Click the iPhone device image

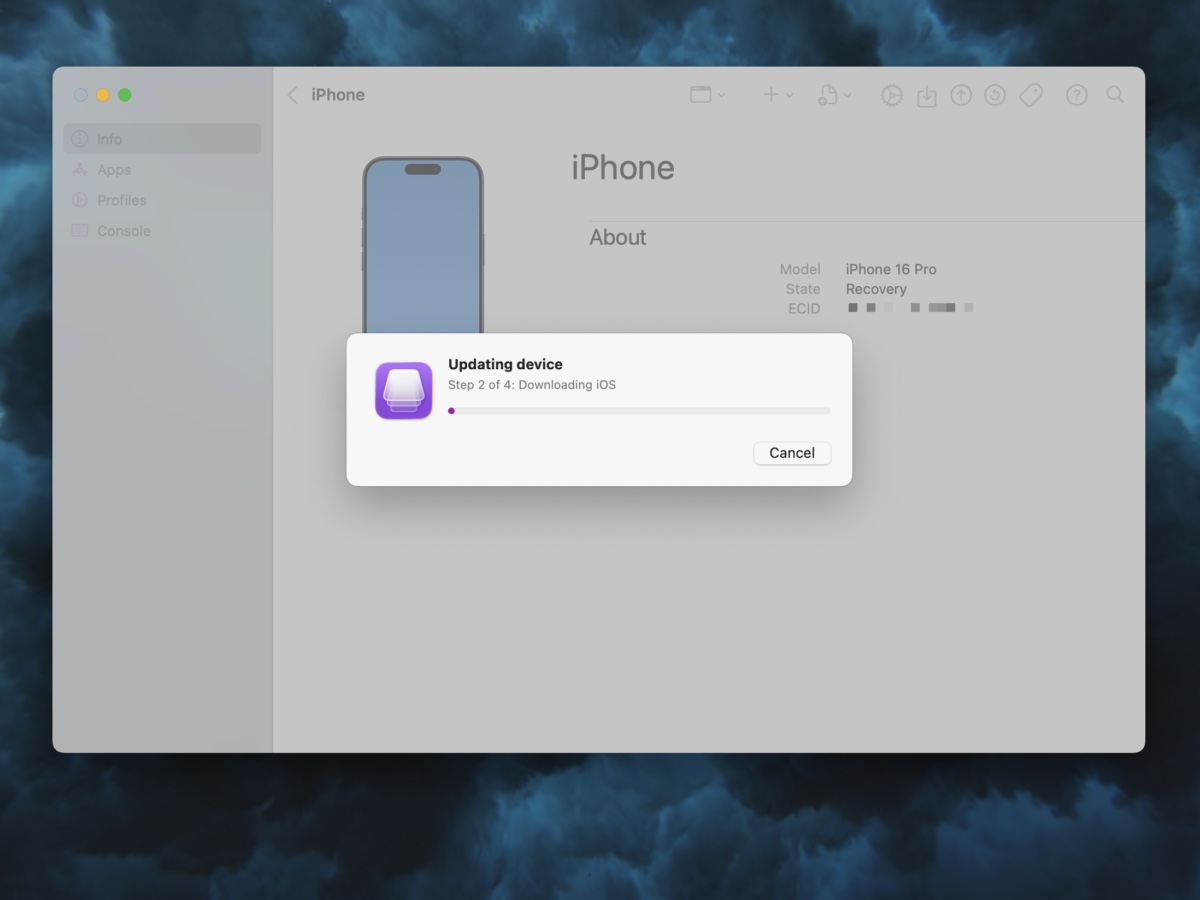tap(423, 245)
